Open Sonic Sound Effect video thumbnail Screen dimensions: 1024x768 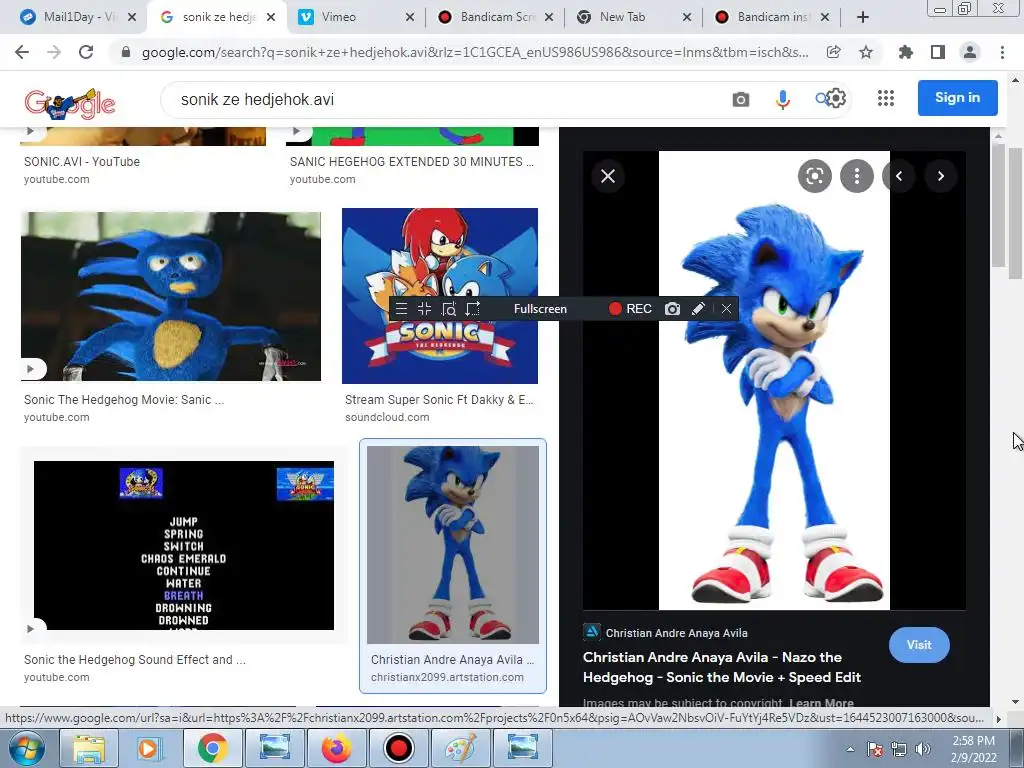click(x=184, y=546)
